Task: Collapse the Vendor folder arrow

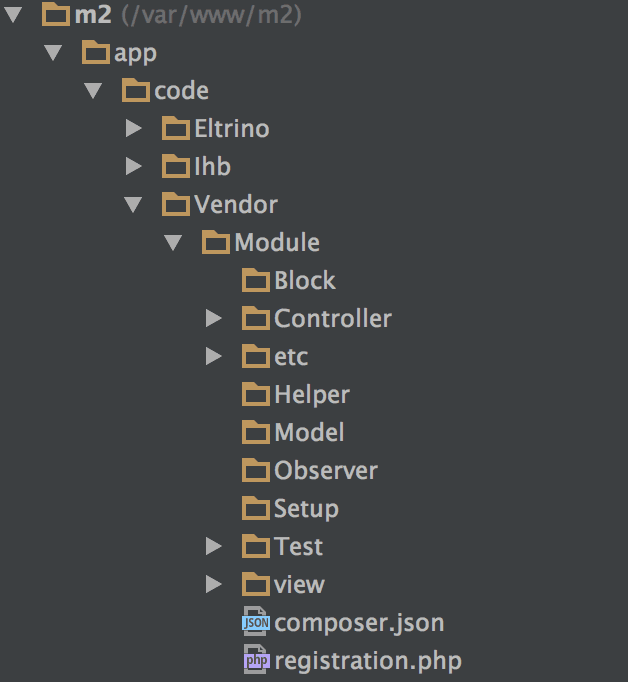Action: pyautogui.click(x=134, y=205)
